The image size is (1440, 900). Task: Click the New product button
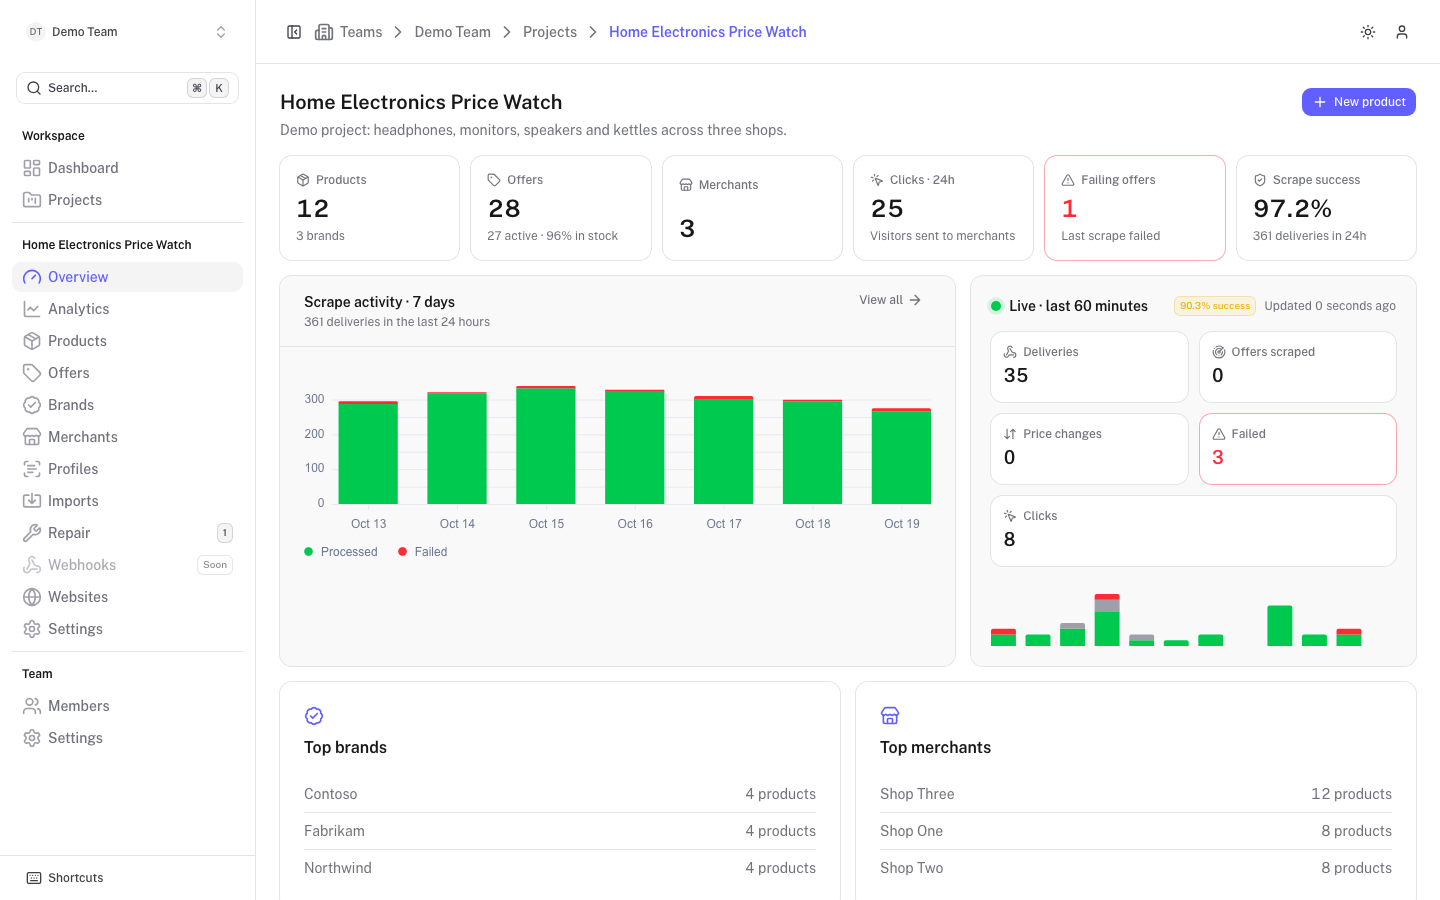1359,102
